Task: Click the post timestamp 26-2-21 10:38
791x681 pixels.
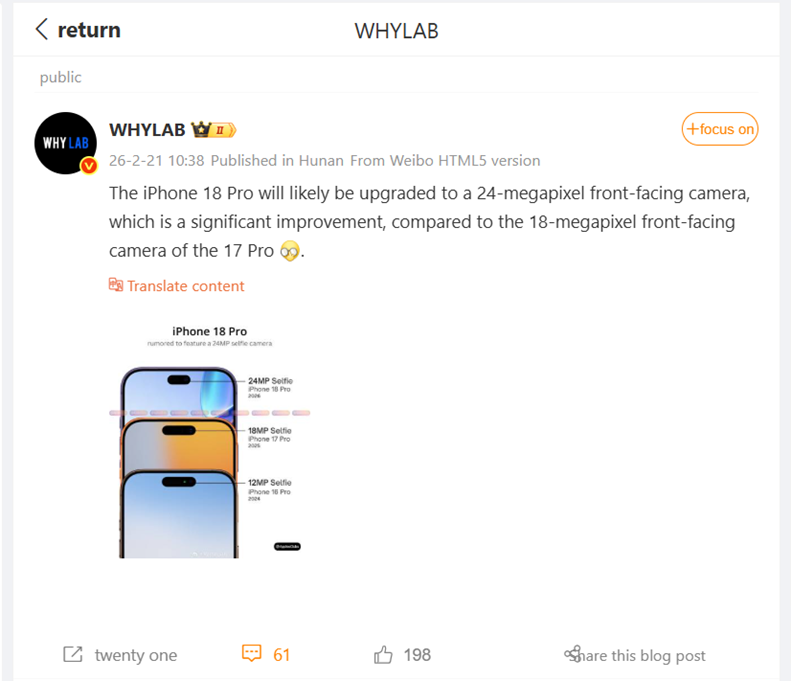Action: (157, 160)
